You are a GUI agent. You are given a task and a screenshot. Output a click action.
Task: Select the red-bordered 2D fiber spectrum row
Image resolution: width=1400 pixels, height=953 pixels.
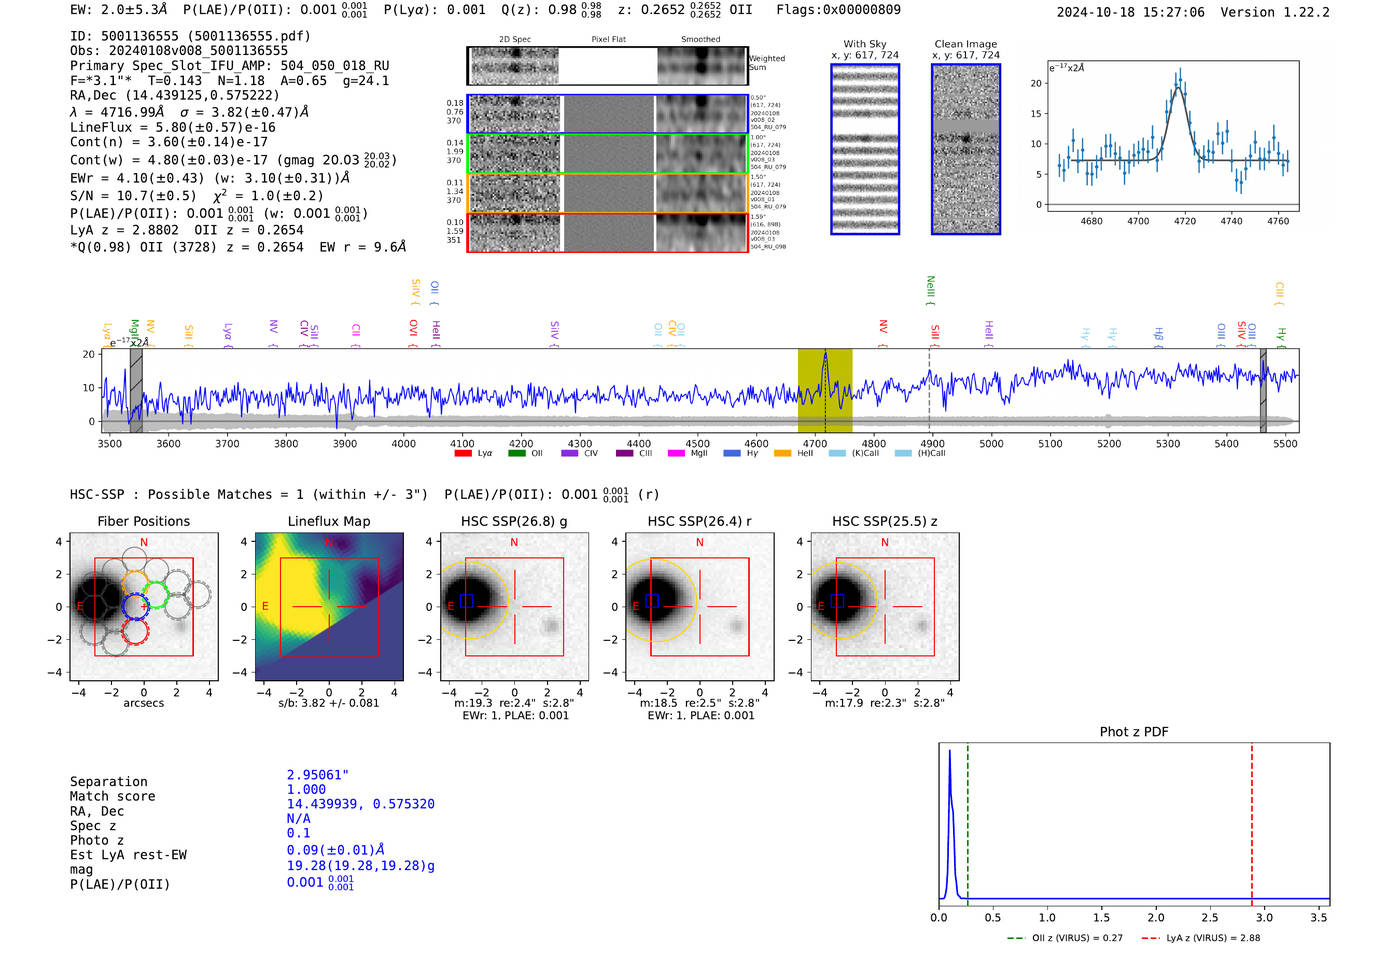point(608,232)
